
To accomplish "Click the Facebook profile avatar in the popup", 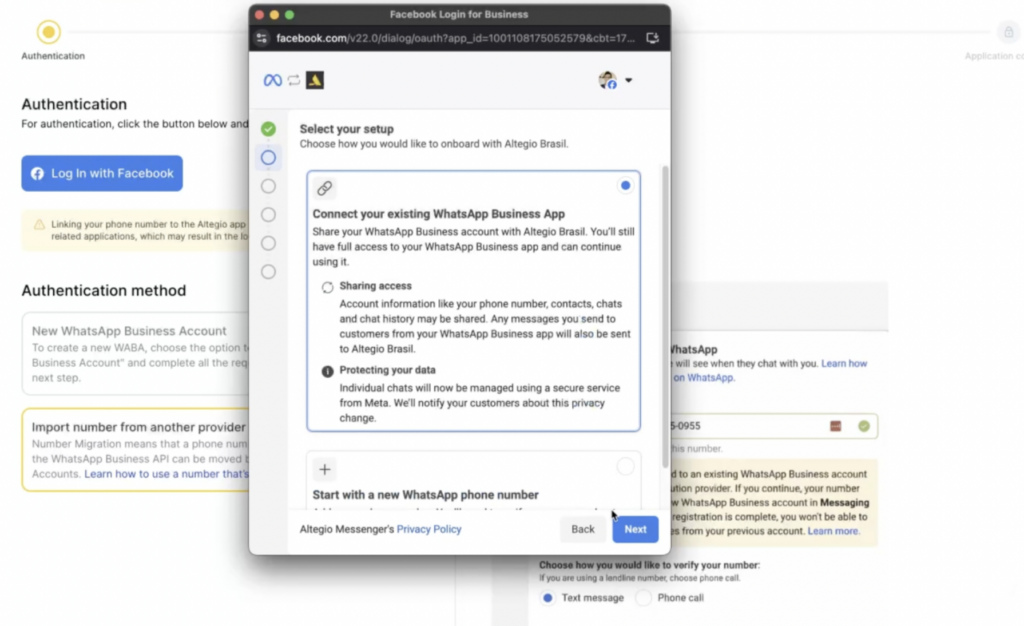I will (607, 80).
